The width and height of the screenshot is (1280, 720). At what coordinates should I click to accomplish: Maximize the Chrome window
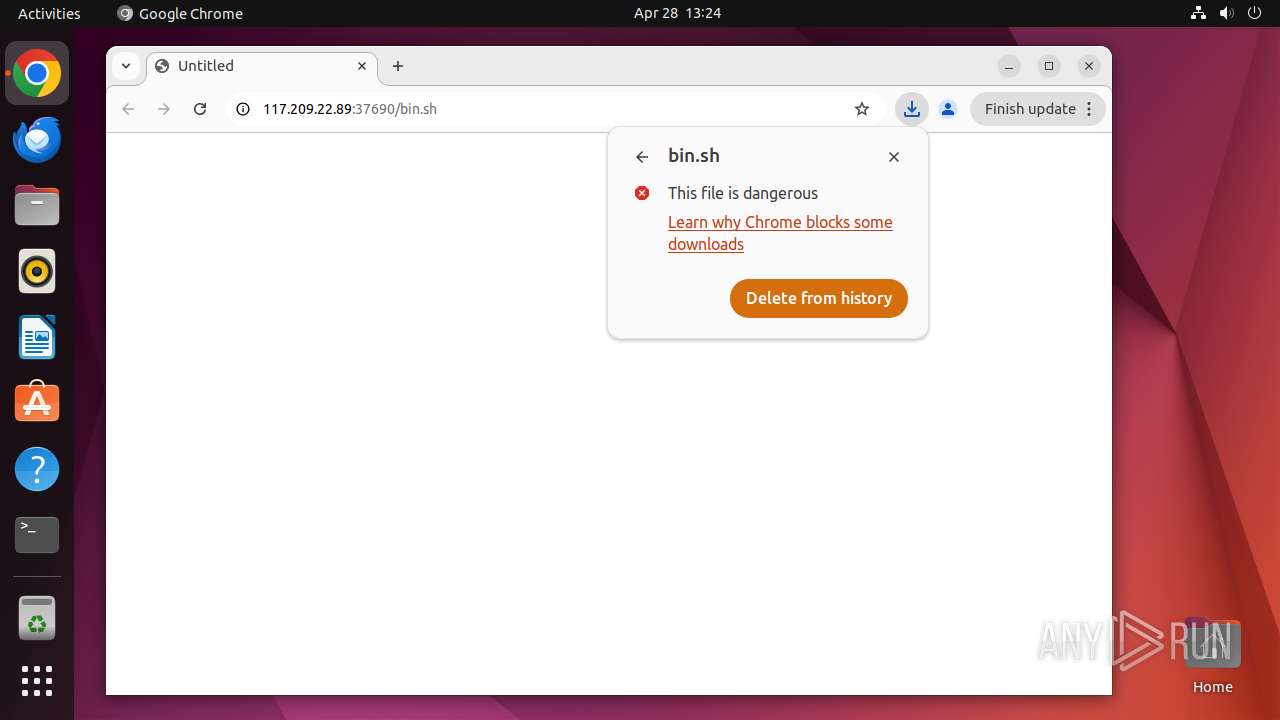(1049, 66)
